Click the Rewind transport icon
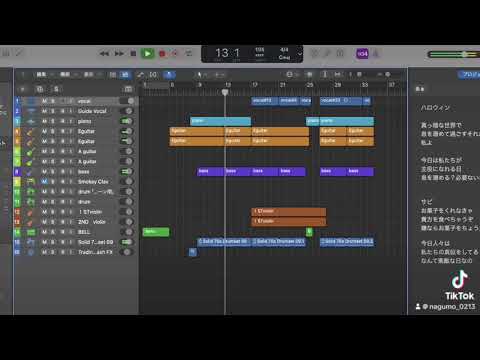The image size is (480, 360). [104, 53]
